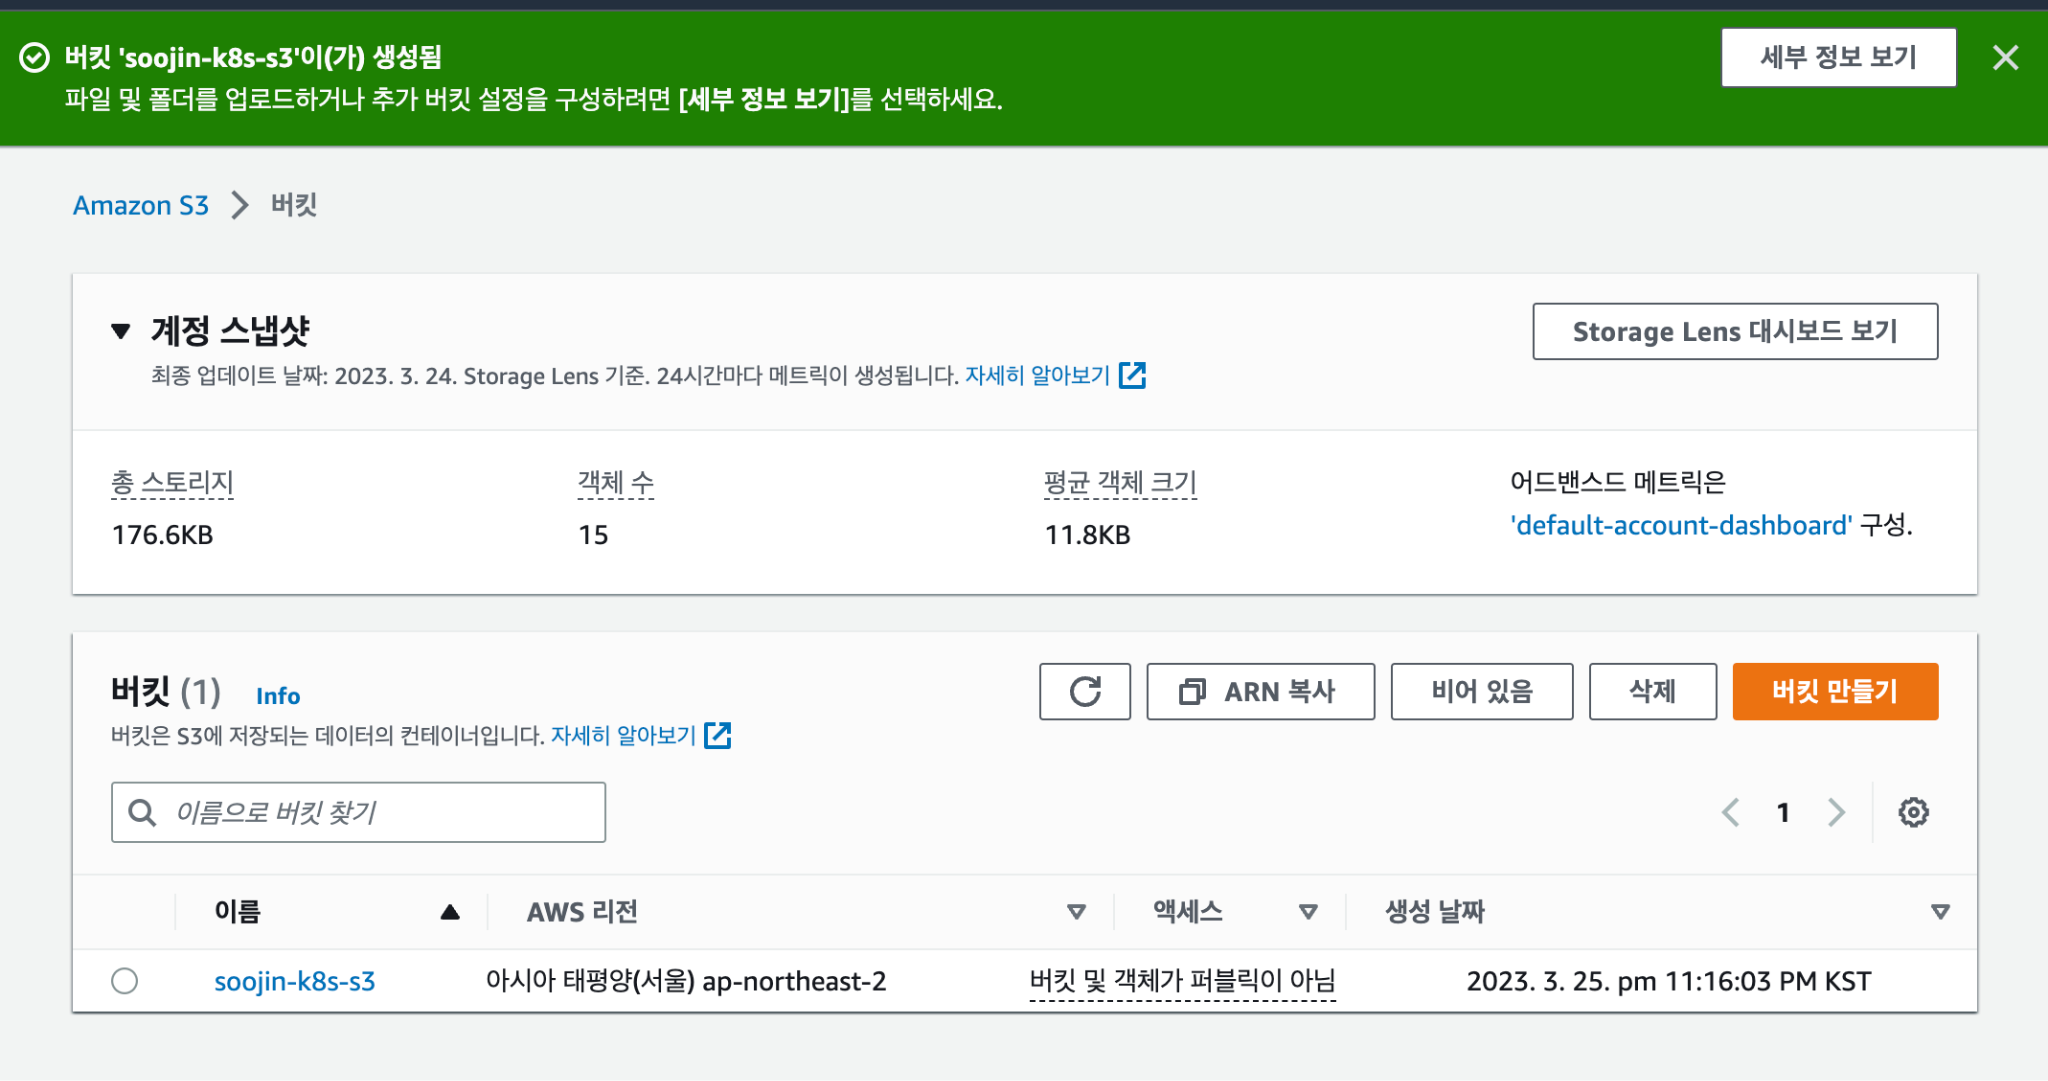Collapse the 계정 스냅샷 section

(121, 331)
